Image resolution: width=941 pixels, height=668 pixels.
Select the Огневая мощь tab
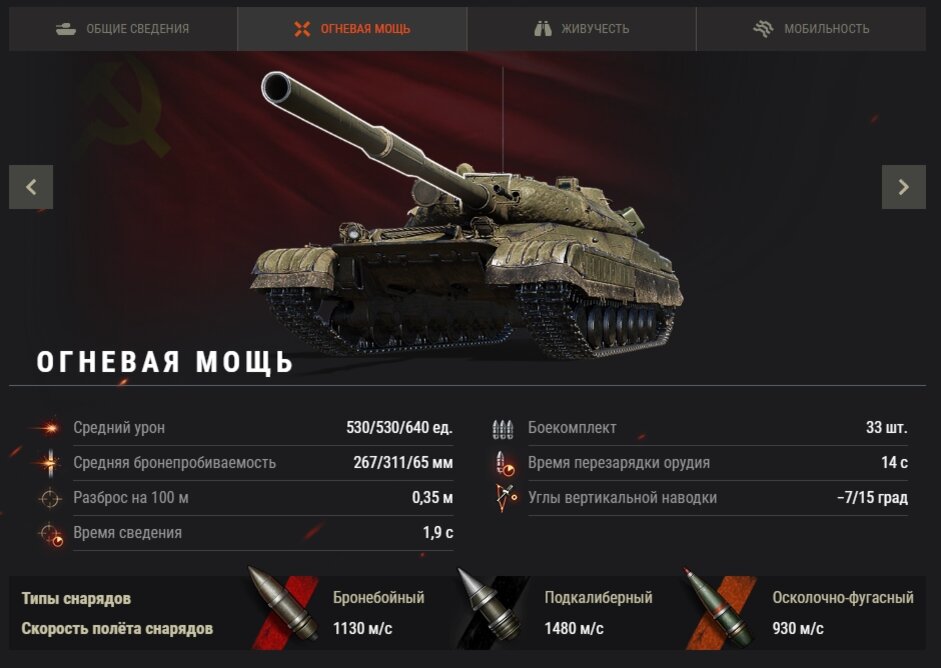point(352,29)
